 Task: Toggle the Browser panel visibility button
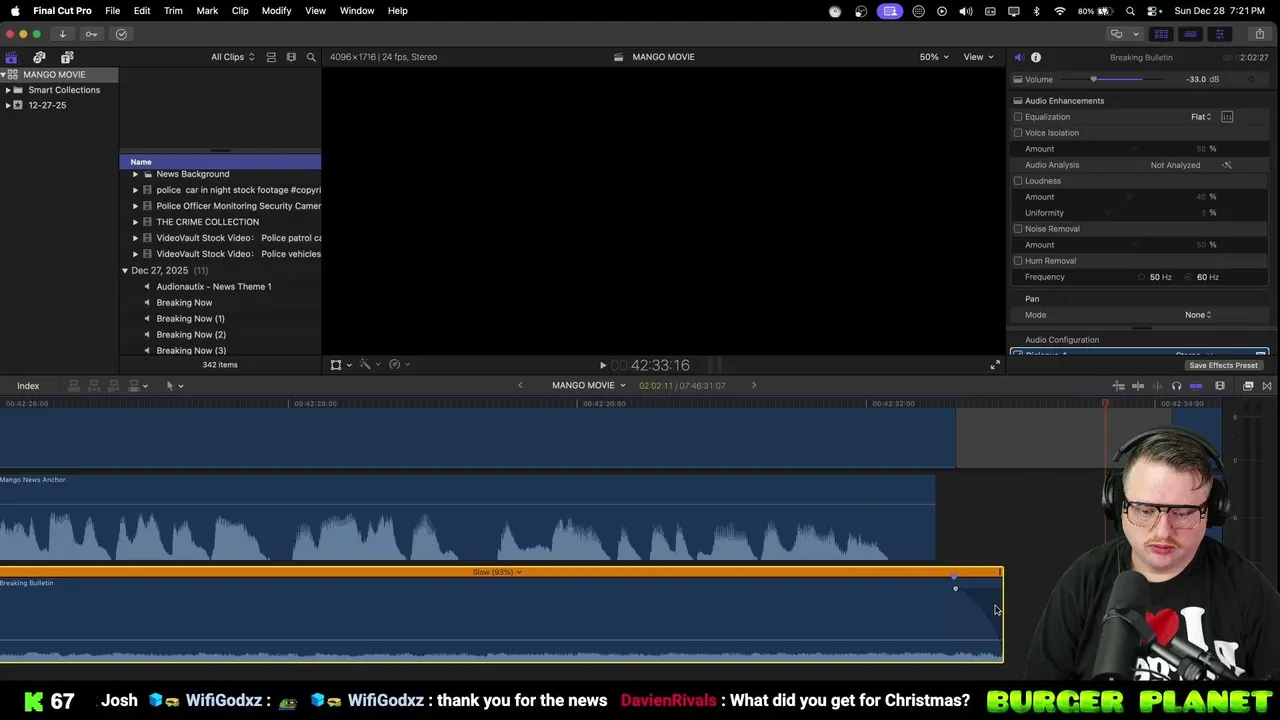(1161, 34)
